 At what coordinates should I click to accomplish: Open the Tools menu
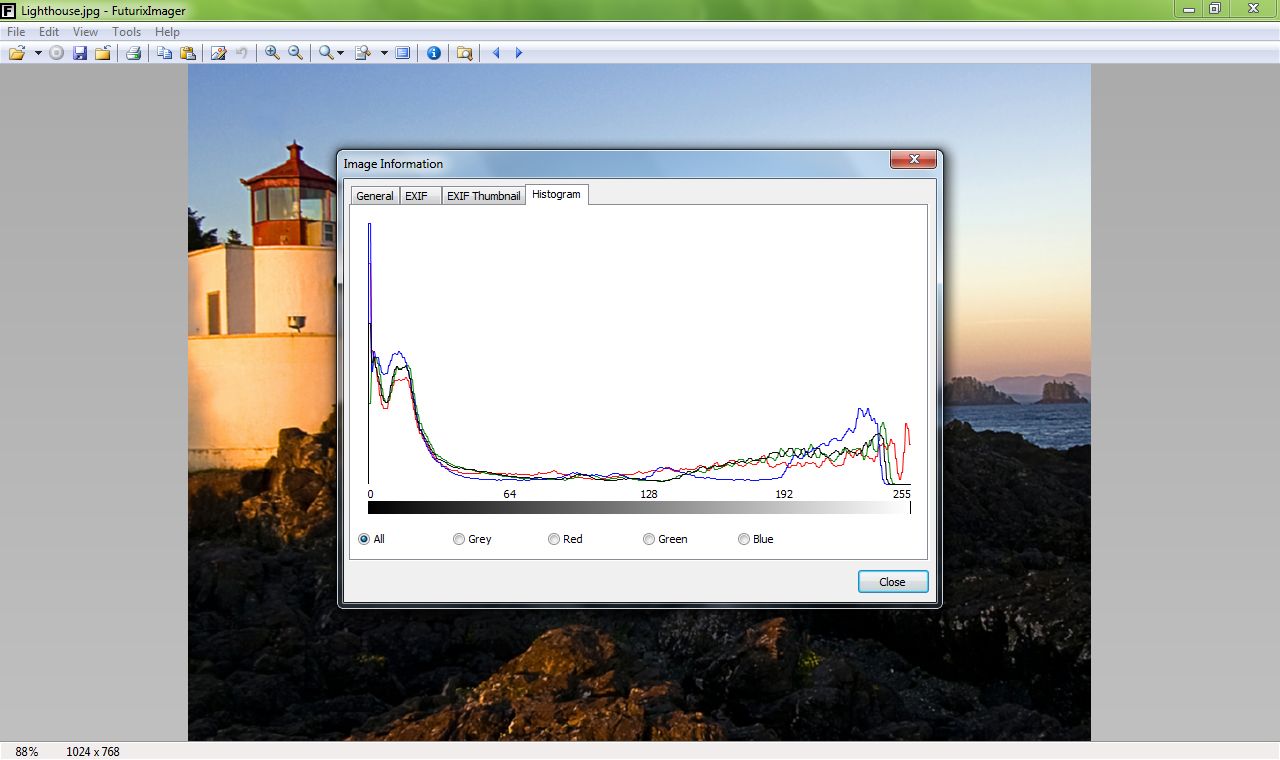127,32
